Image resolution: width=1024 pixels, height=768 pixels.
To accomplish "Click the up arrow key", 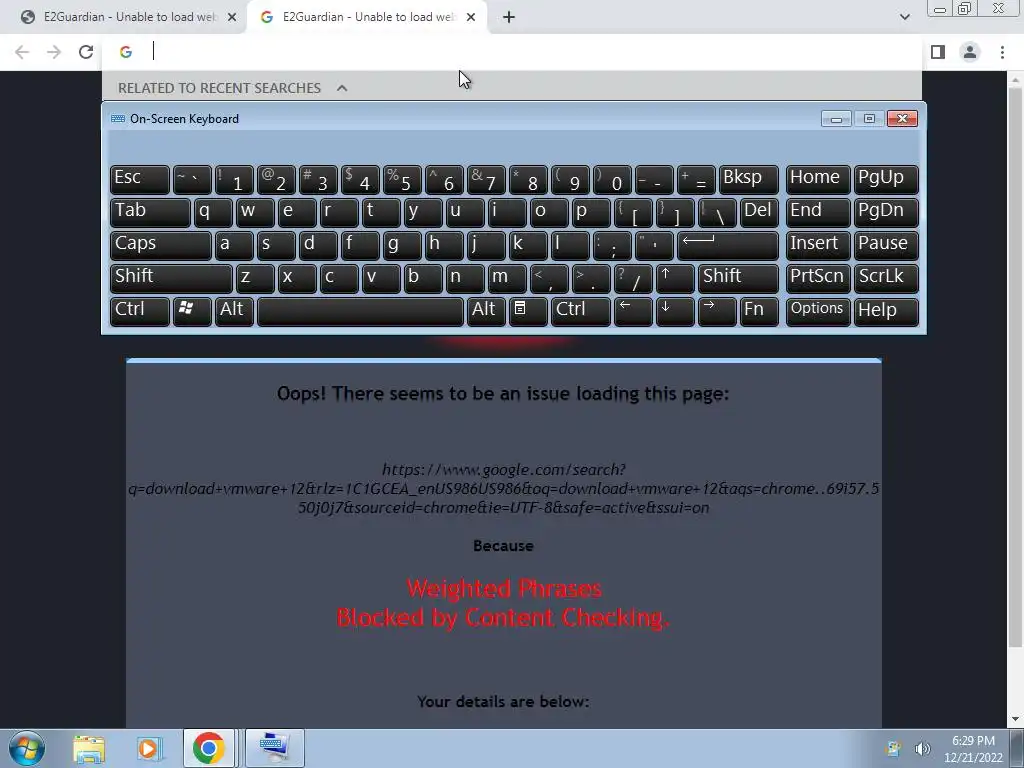I will (x=675, y=278).
